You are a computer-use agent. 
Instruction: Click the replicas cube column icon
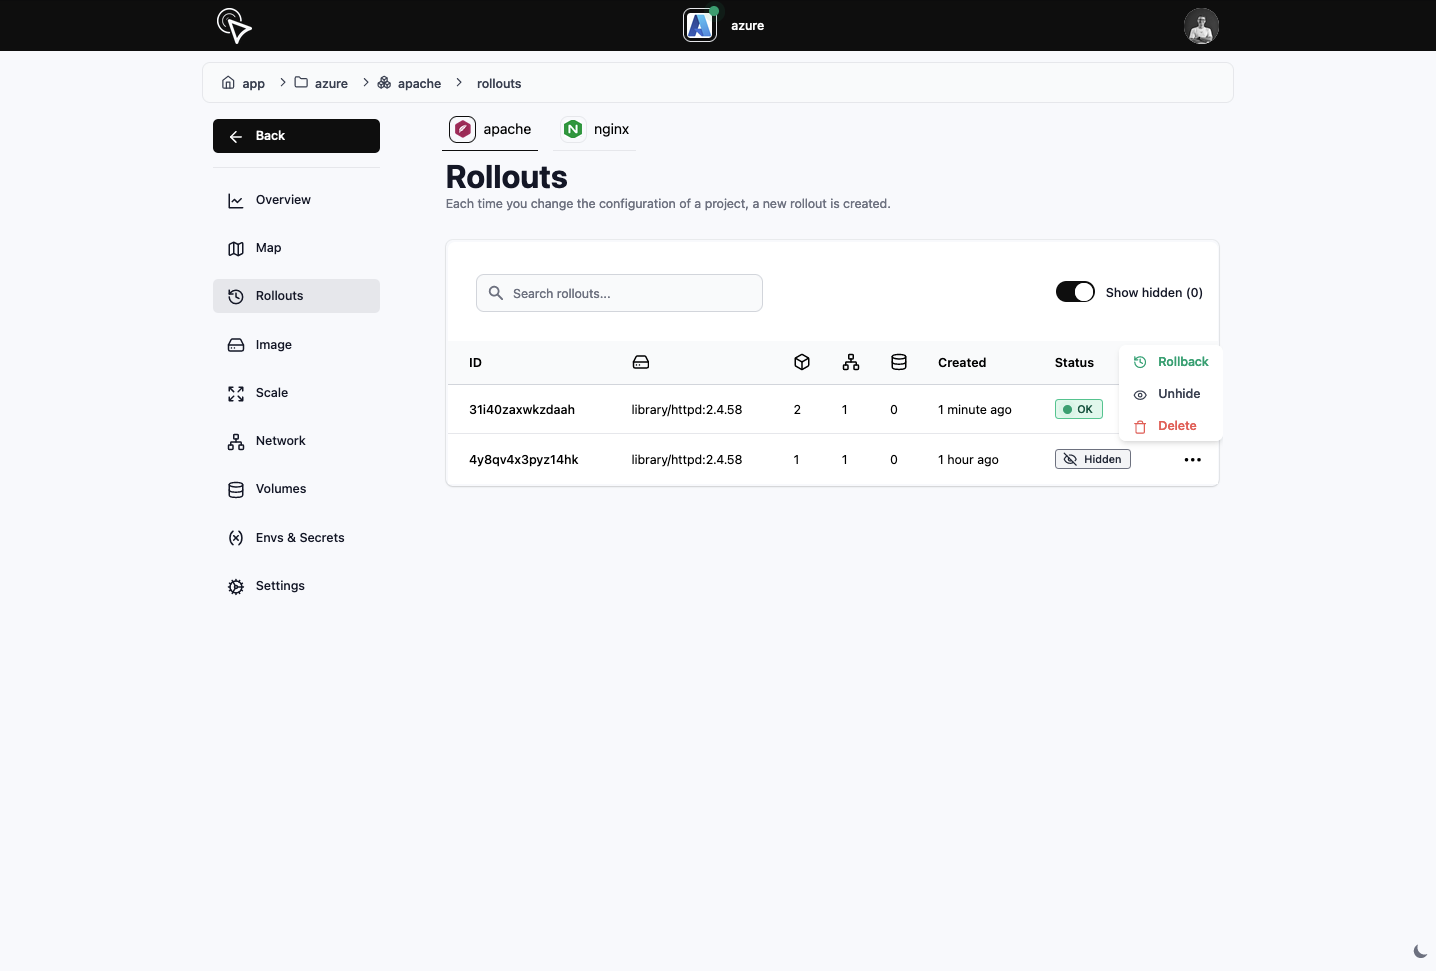coord(802,363)
